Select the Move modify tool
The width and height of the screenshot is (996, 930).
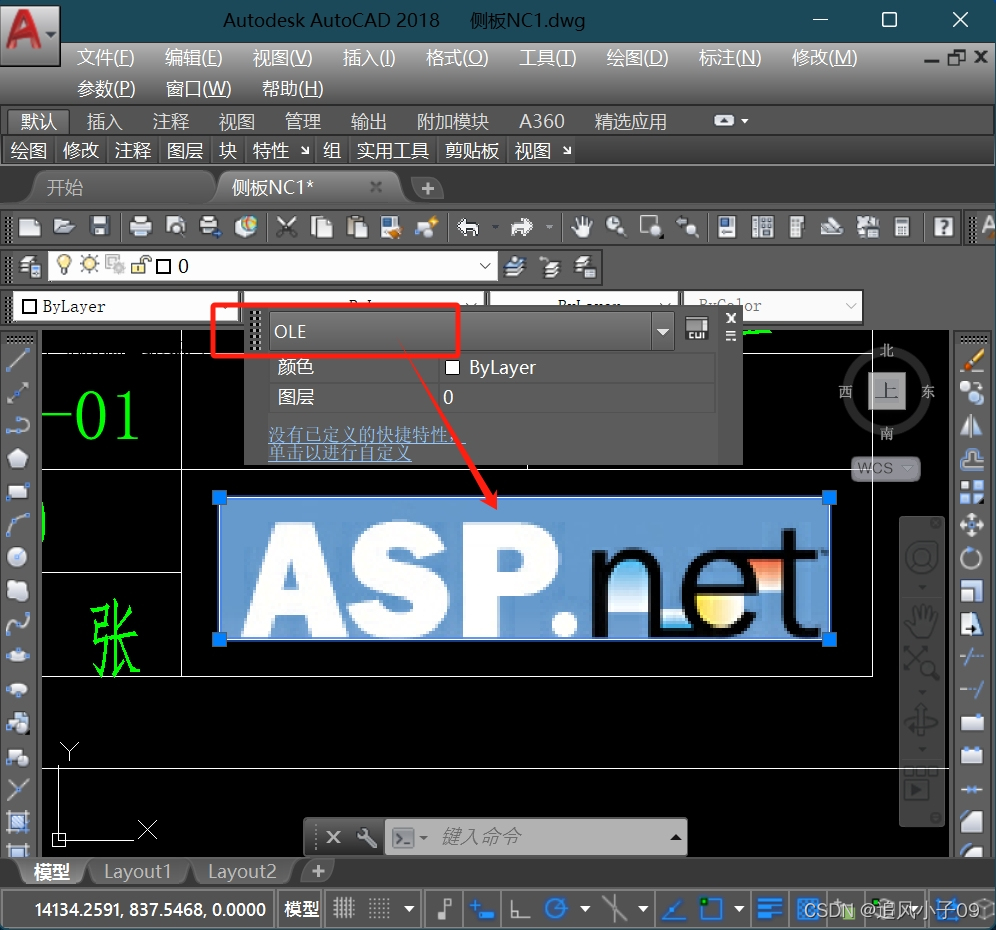[972, 525]
